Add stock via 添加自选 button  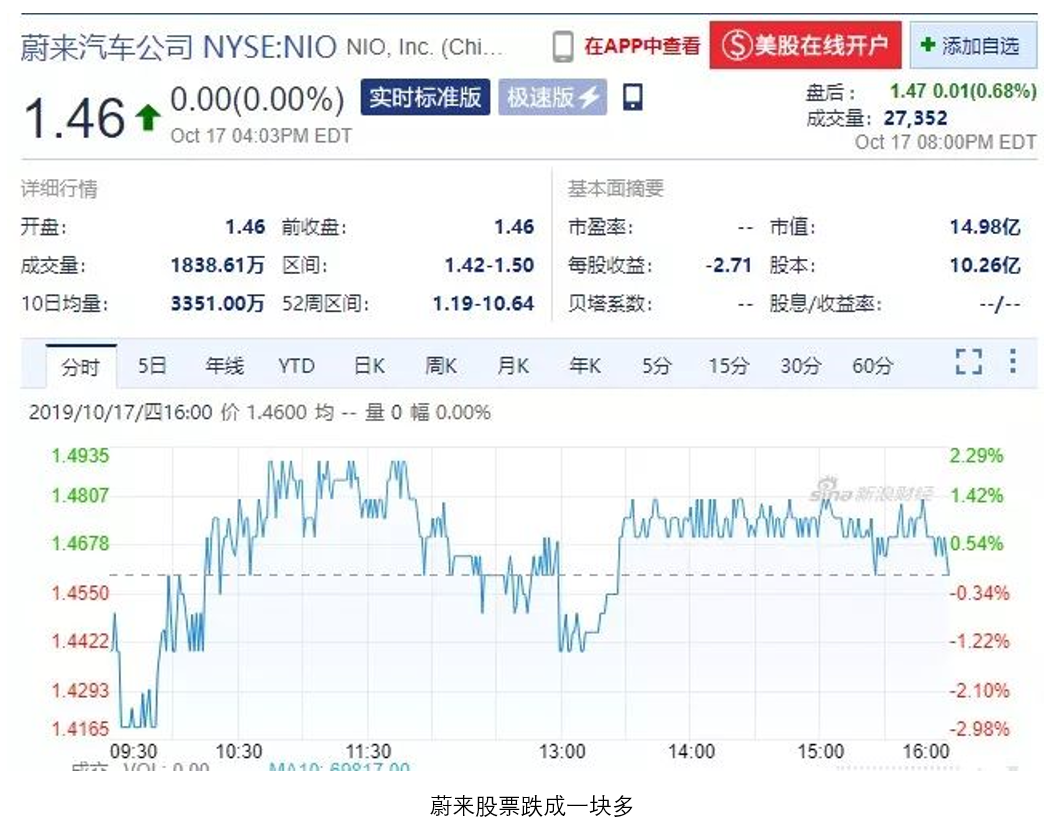pyautogui.click(x=973, y=45)
